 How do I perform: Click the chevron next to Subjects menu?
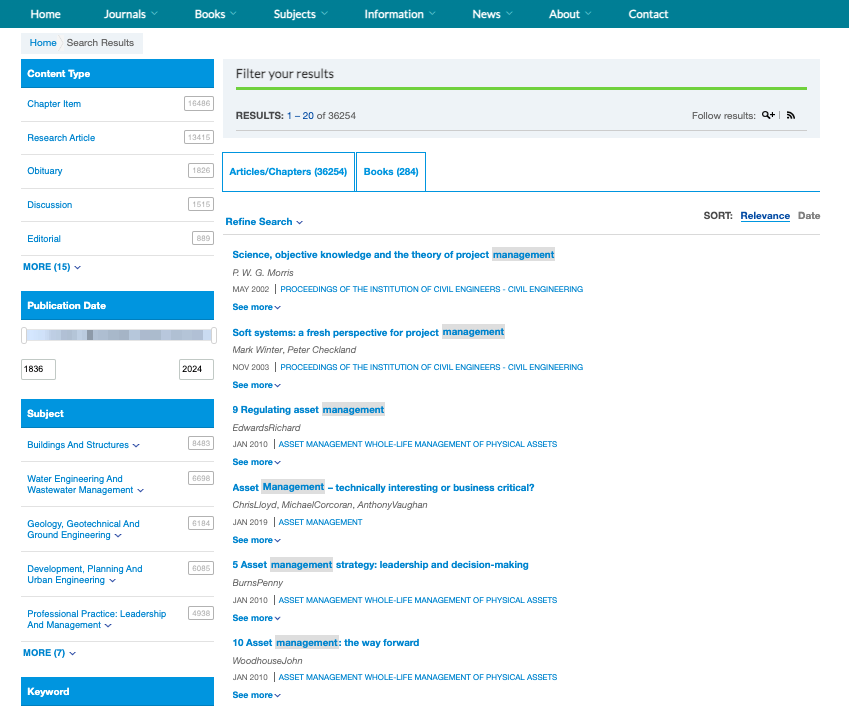[324, 14]
